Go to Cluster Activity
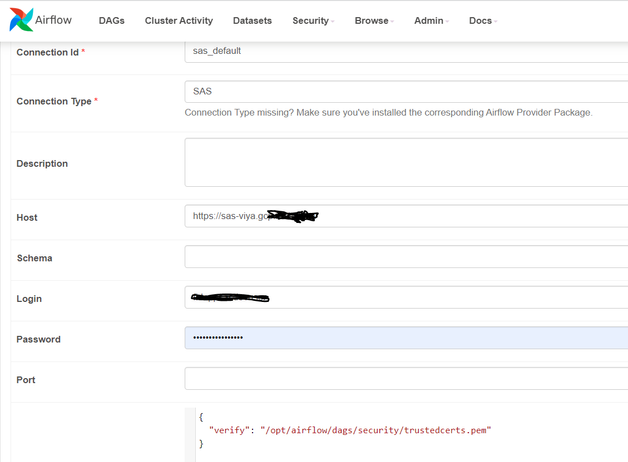The height and width of the screenshot is (462, 628). 178,21
